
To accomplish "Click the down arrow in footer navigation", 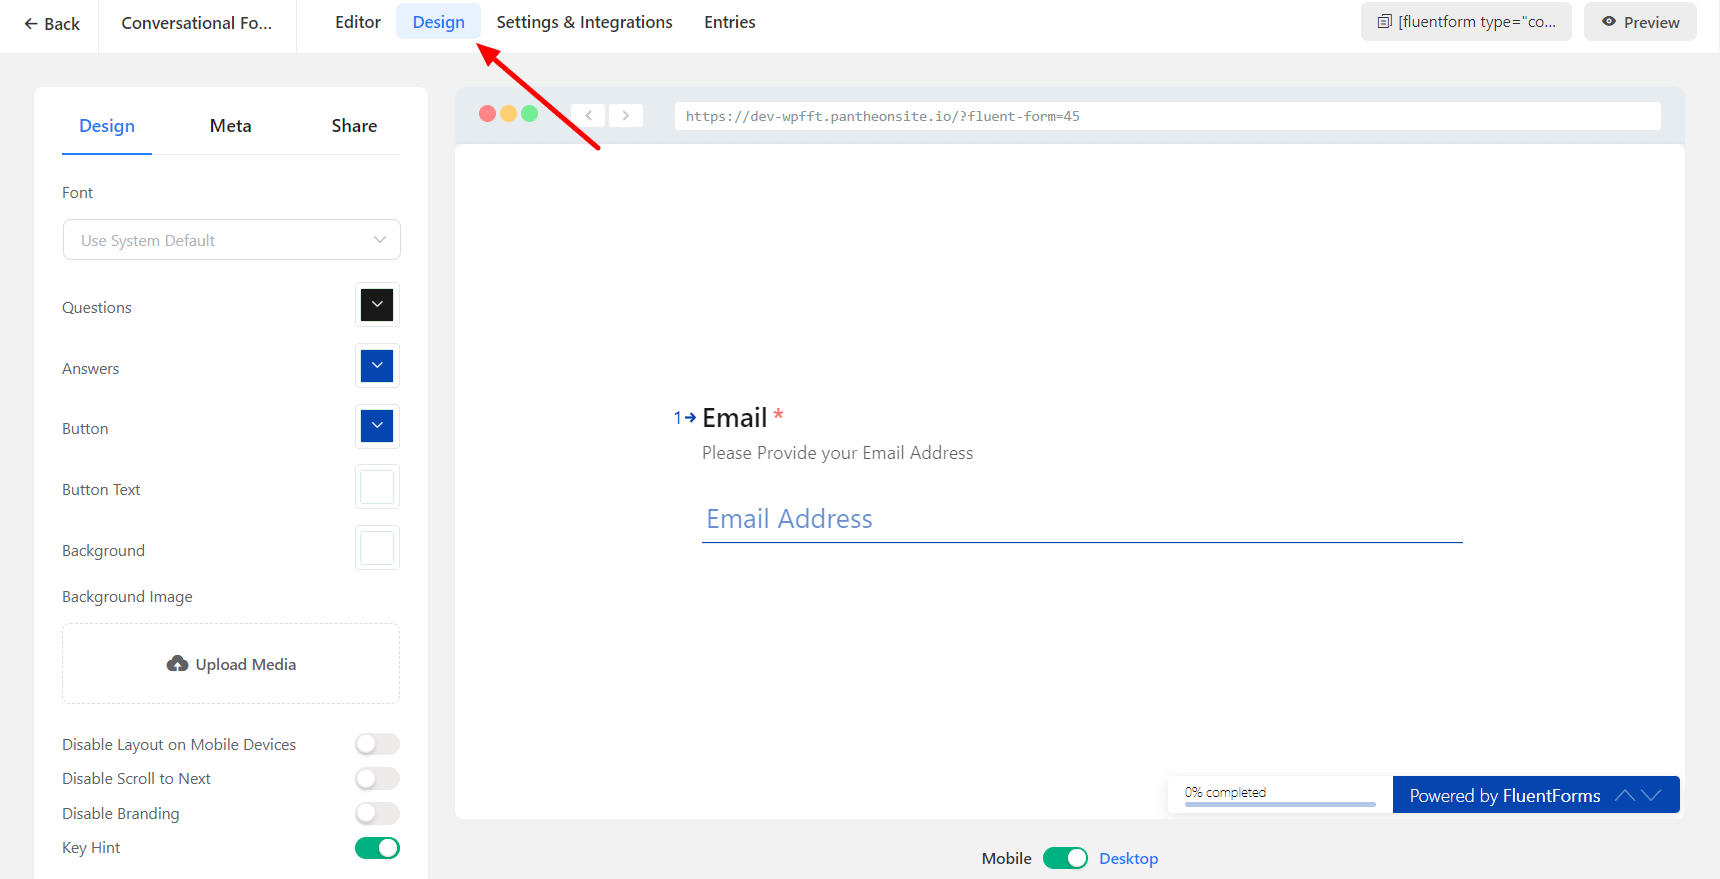I will [1652, 795].
